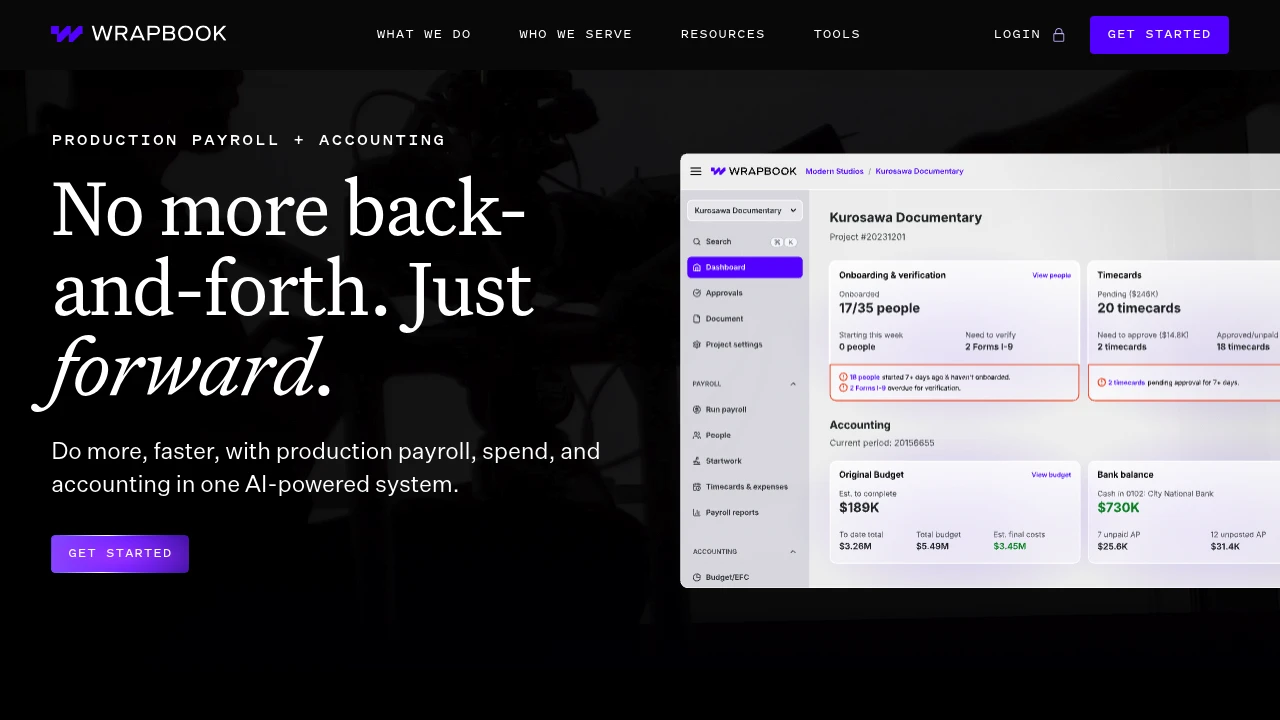The image size is (1280, 720).
Task: Click warning icon beside 2 Forms I-9 alert
Action: point(843,388)
